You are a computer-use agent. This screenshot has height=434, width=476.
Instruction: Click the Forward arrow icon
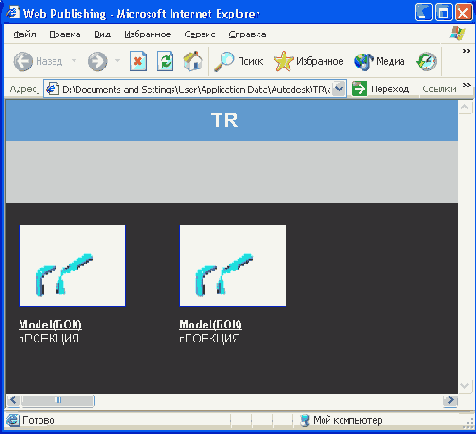[97, 61]
